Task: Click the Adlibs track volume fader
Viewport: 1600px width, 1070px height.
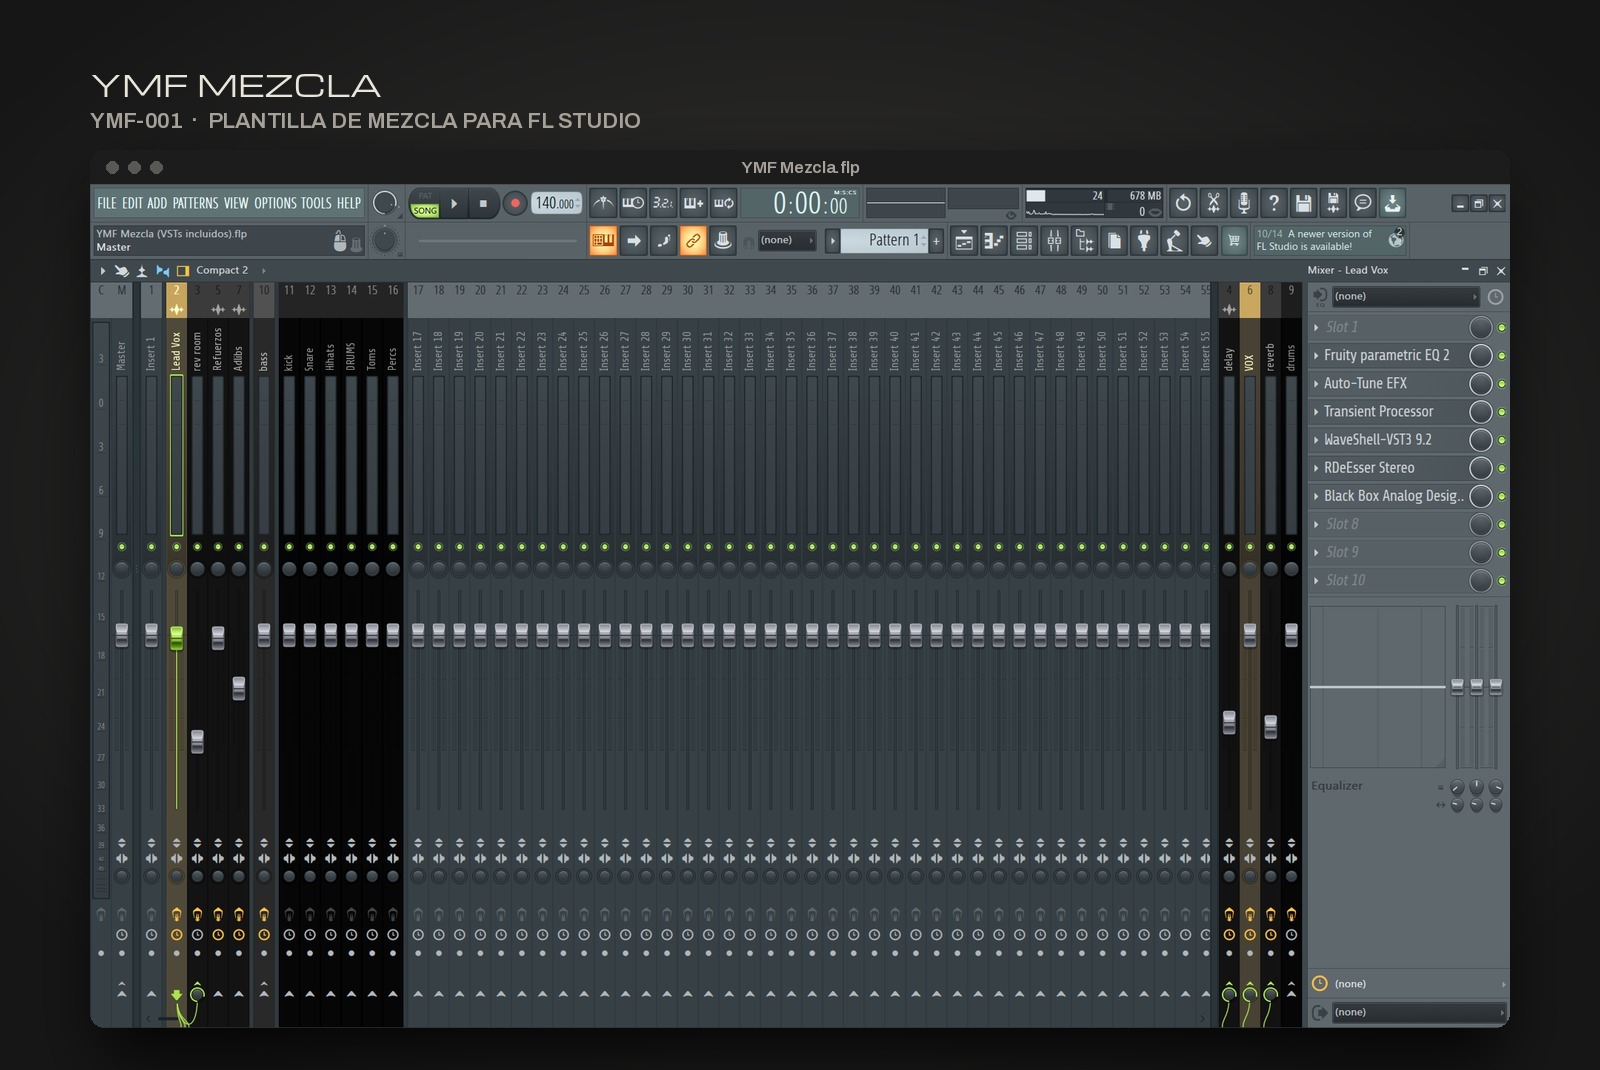Action: click(239, 688)
